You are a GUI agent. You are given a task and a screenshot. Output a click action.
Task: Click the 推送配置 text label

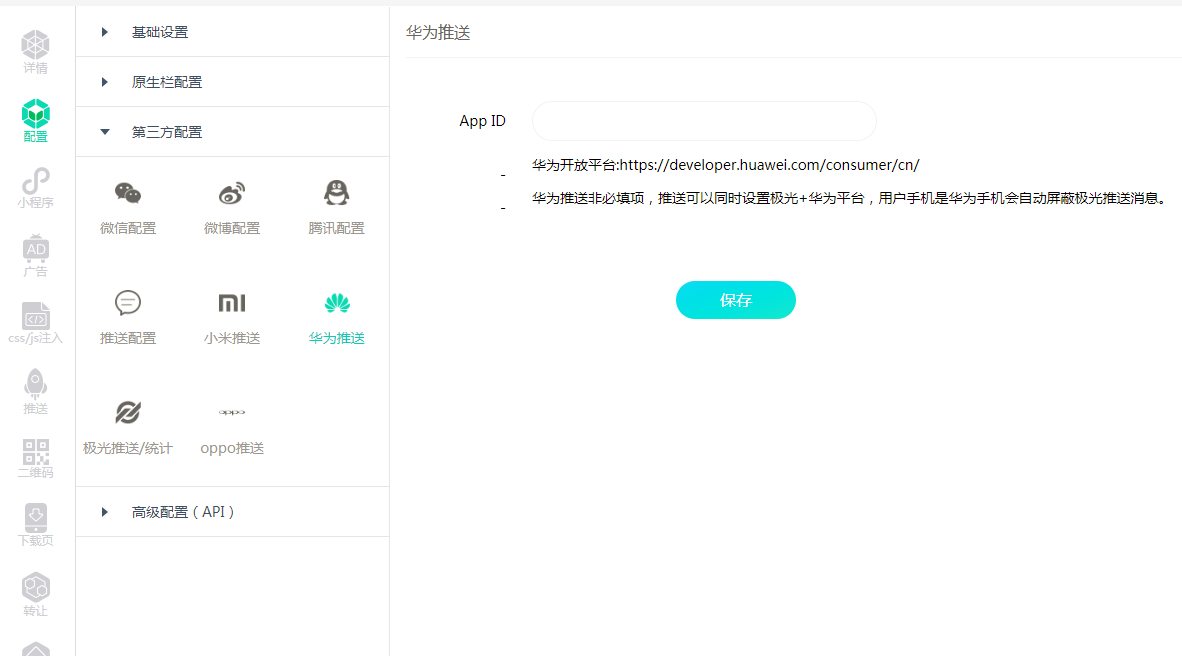128,338
